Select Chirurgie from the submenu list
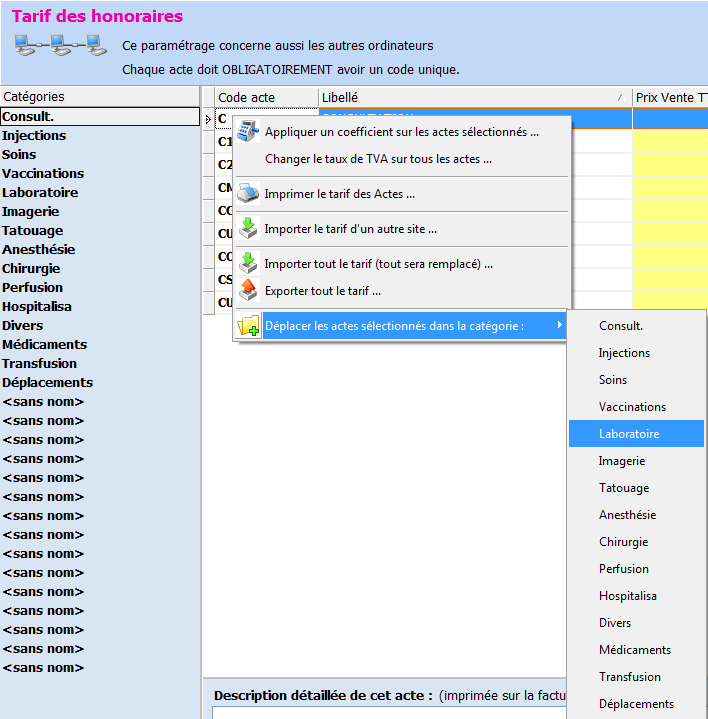 (623, 542)
